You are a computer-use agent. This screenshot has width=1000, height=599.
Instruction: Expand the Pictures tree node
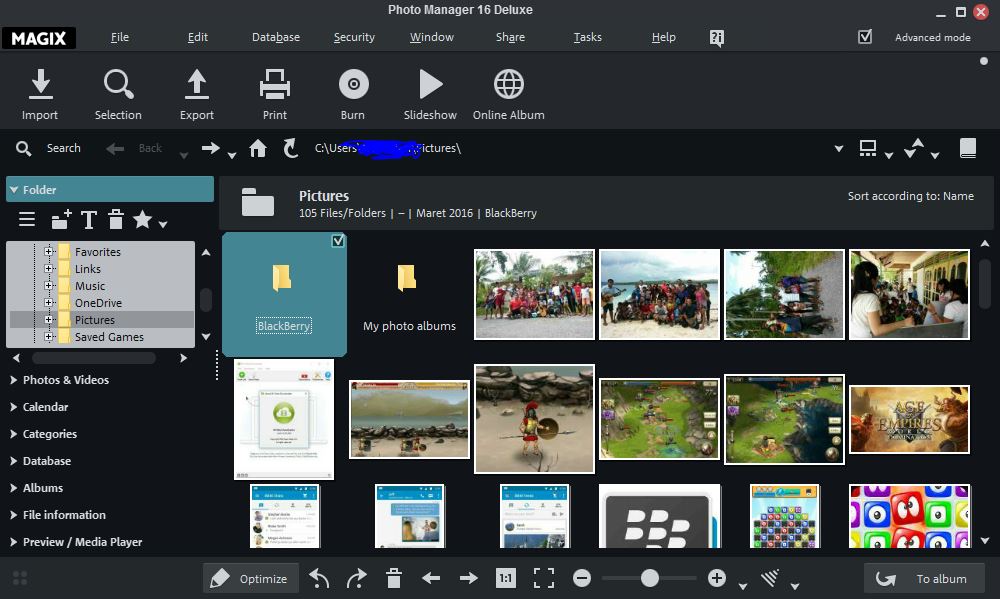(48, 320)
